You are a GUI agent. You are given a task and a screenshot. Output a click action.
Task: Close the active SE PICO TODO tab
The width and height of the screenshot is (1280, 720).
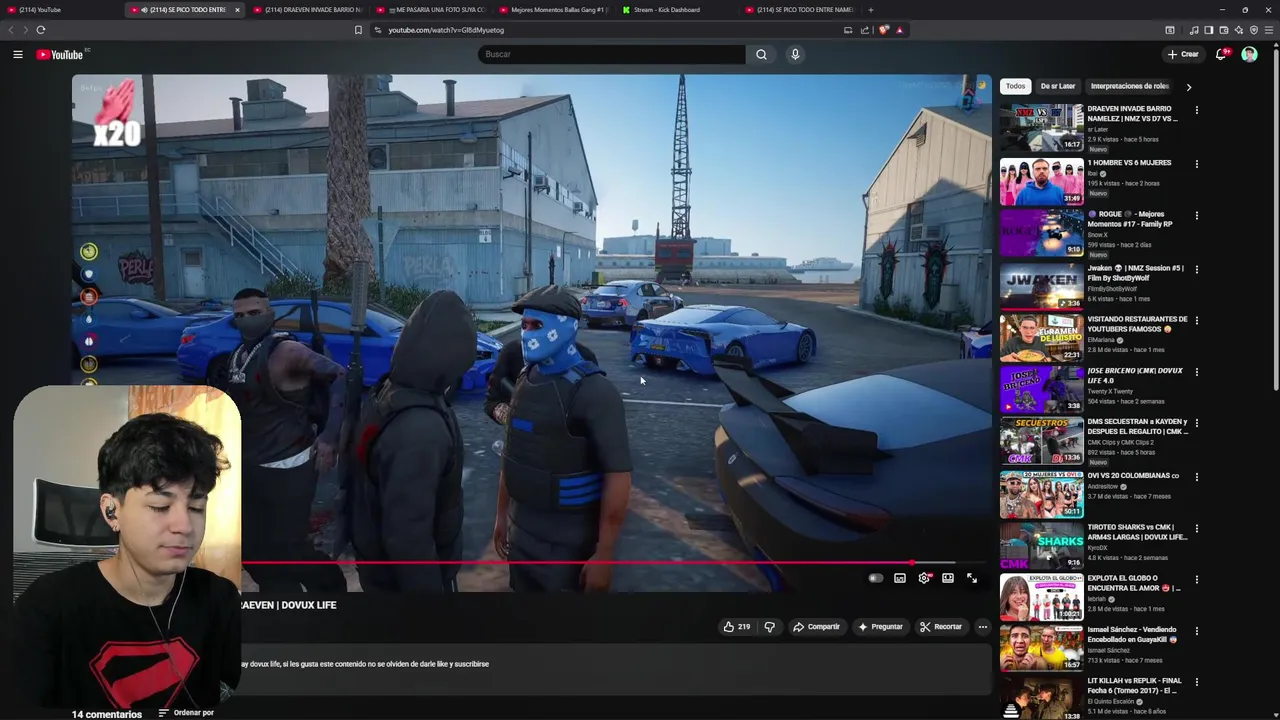237,10
